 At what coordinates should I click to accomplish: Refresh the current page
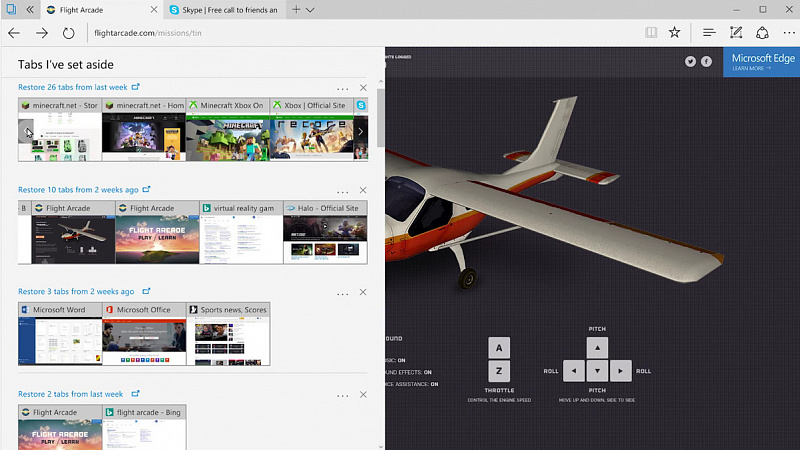pyautogui.click(x=68, y=33)
